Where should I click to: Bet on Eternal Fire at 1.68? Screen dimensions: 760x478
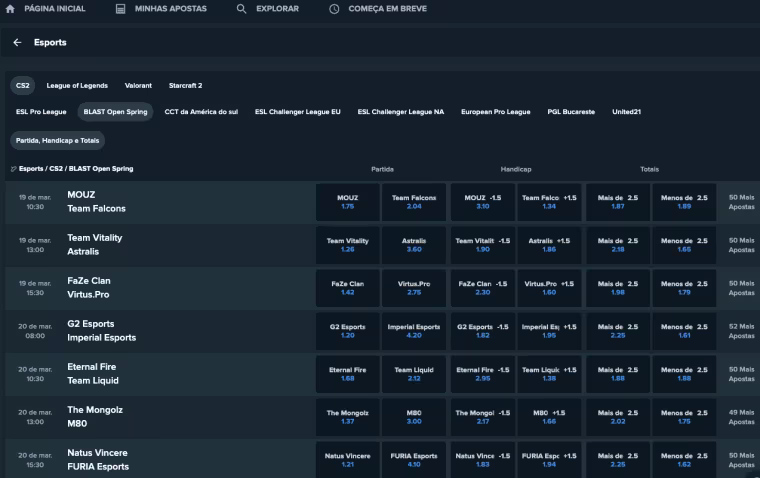(x=348, y=374)
